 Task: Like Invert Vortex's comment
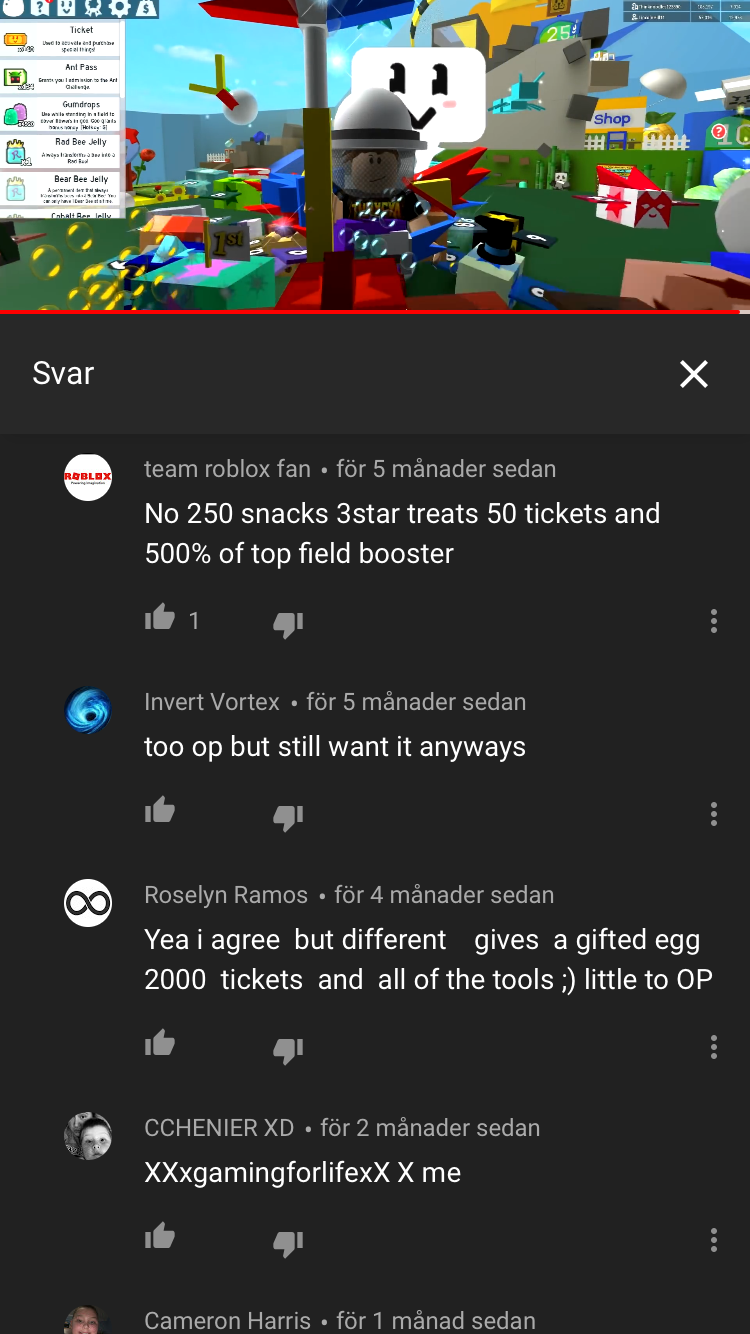click(x=160, y=812)
